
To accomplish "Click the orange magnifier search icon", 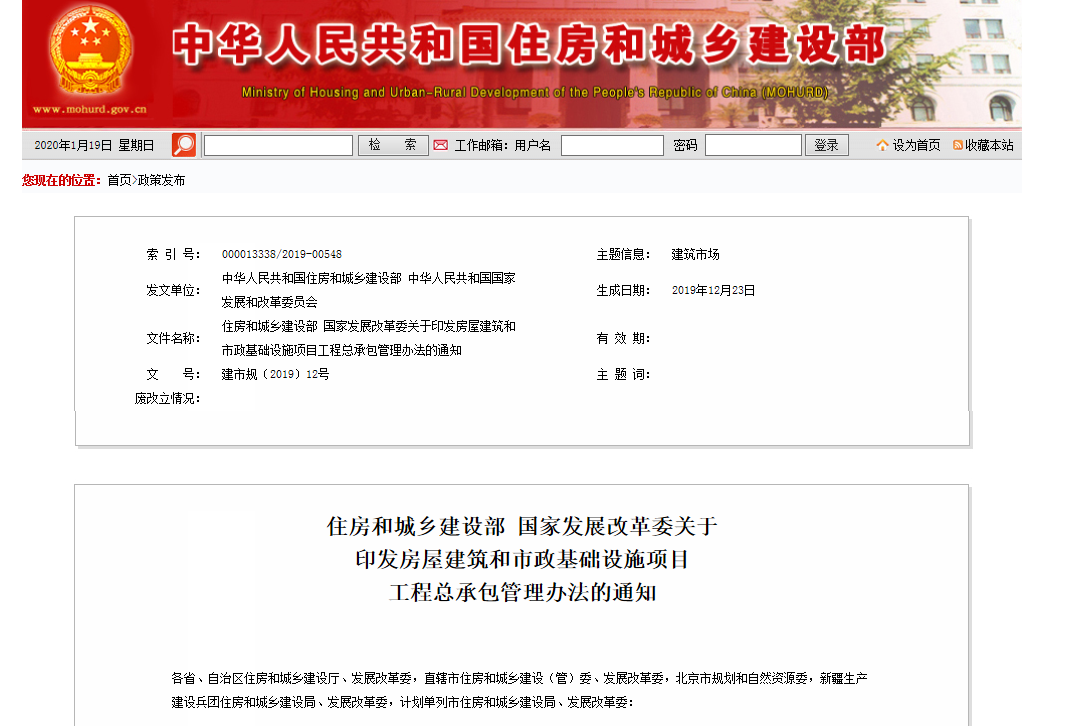I will coord(184,145).
